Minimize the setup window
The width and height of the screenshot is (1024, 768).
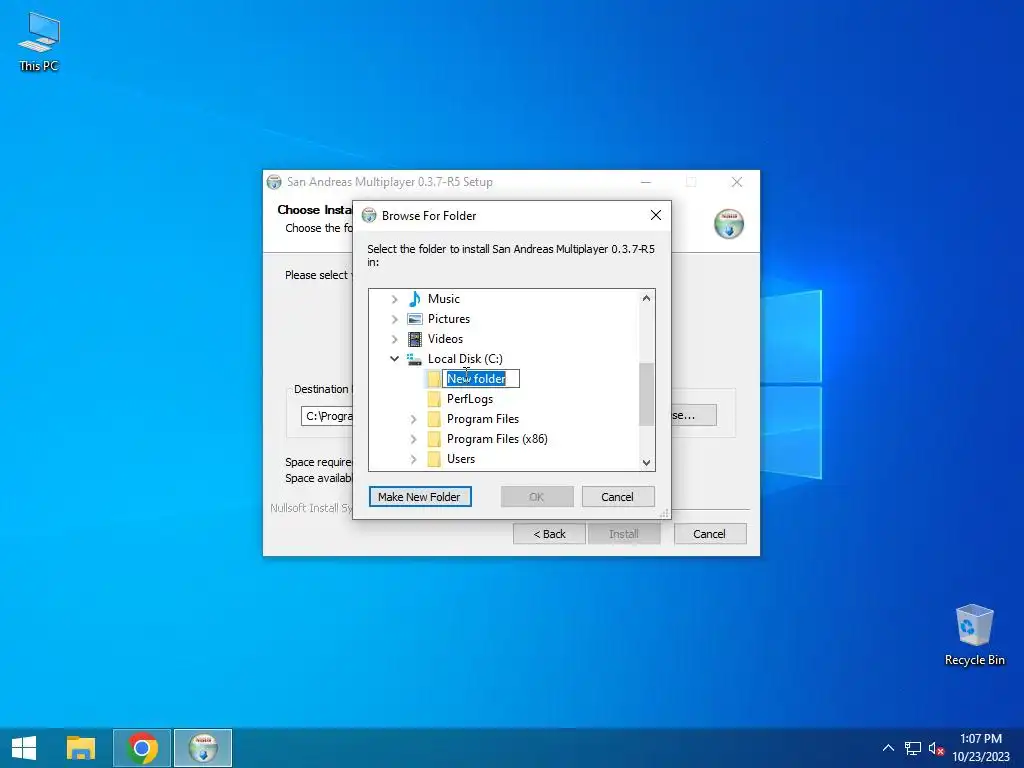pyautogui.click(x=646, y=182)
